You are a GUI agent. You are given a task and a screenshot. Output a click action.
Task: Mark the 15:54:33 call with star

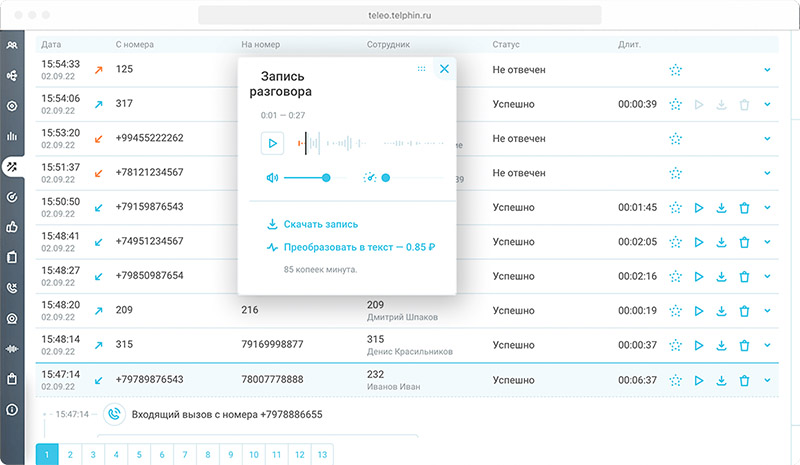pos(676,70)
